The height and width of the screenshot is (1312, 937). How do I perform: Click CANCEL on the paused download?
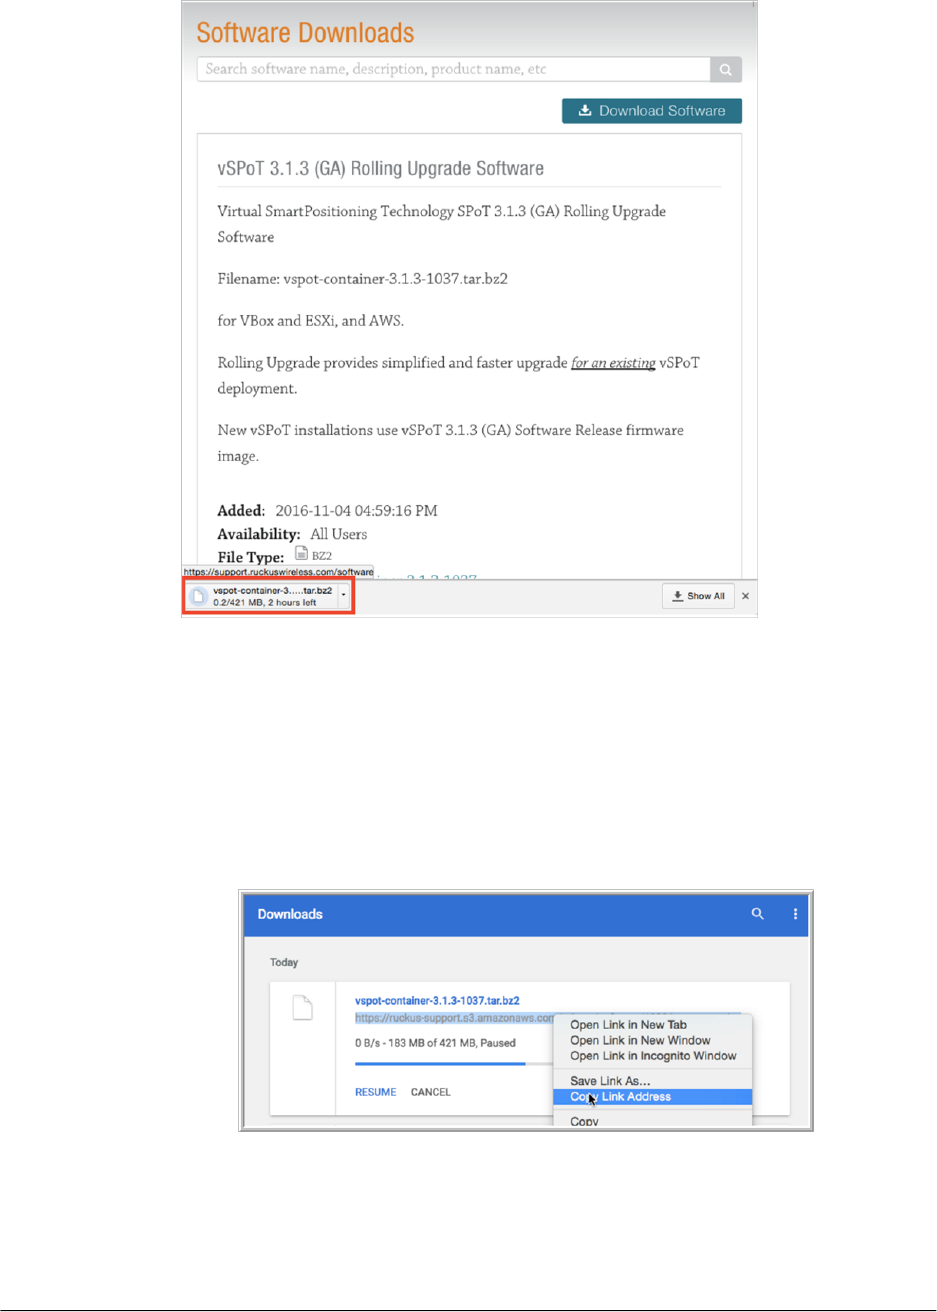pyautogui.click(x=431, y=1092)
